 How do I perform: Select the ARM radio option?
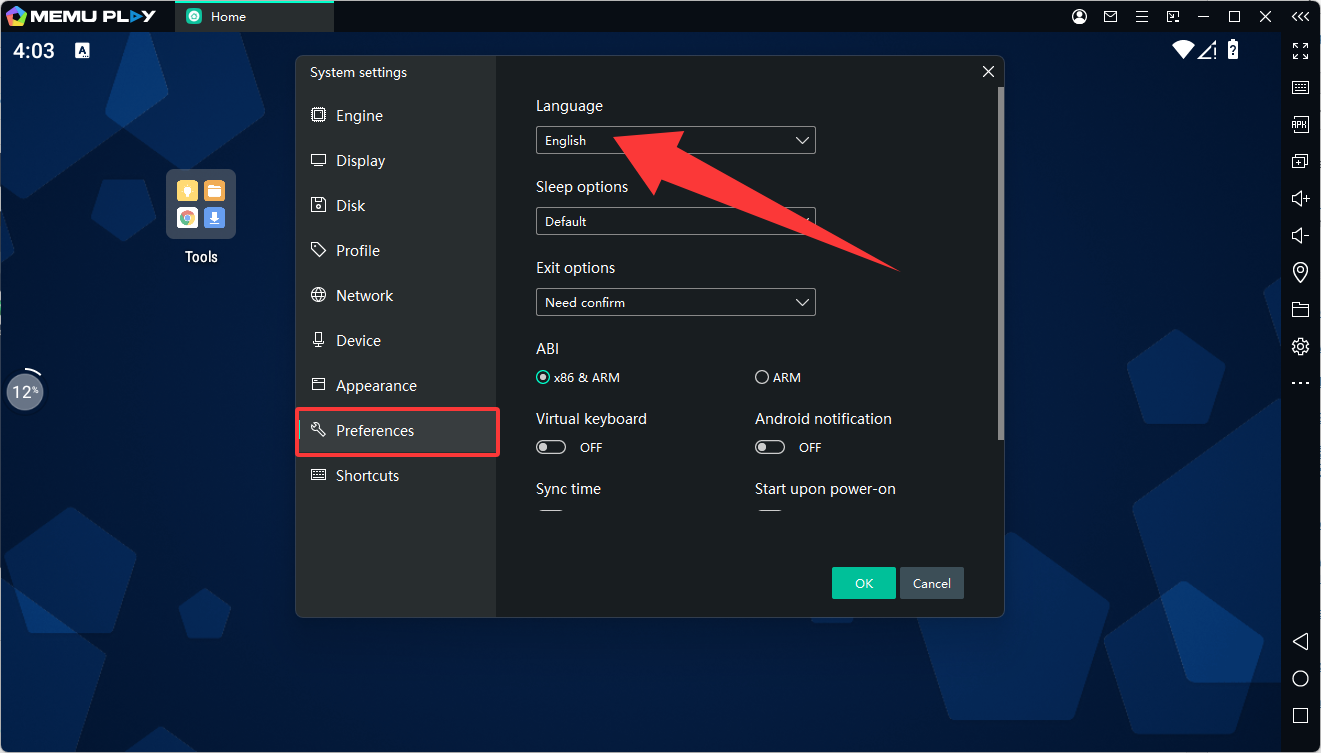pyautogui.click(x=762, y=378)
